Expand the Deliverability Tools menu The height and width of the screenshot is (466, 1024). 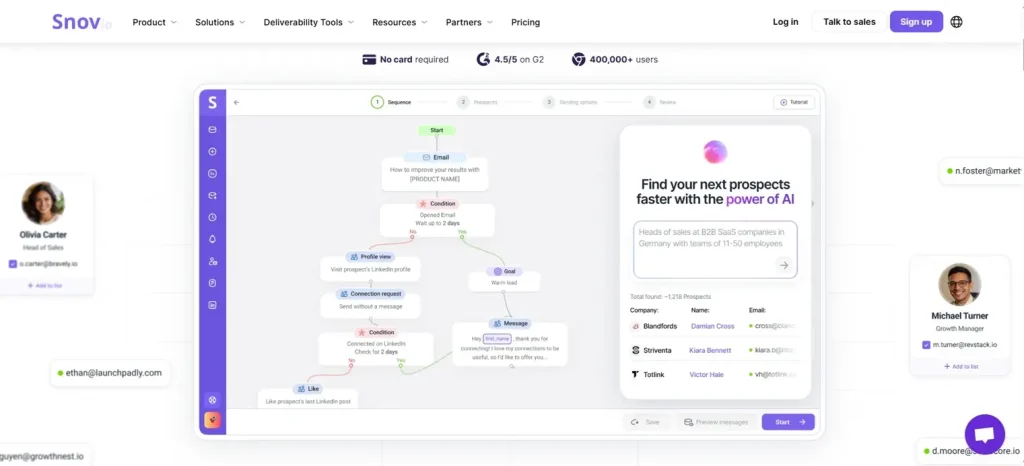309,22
